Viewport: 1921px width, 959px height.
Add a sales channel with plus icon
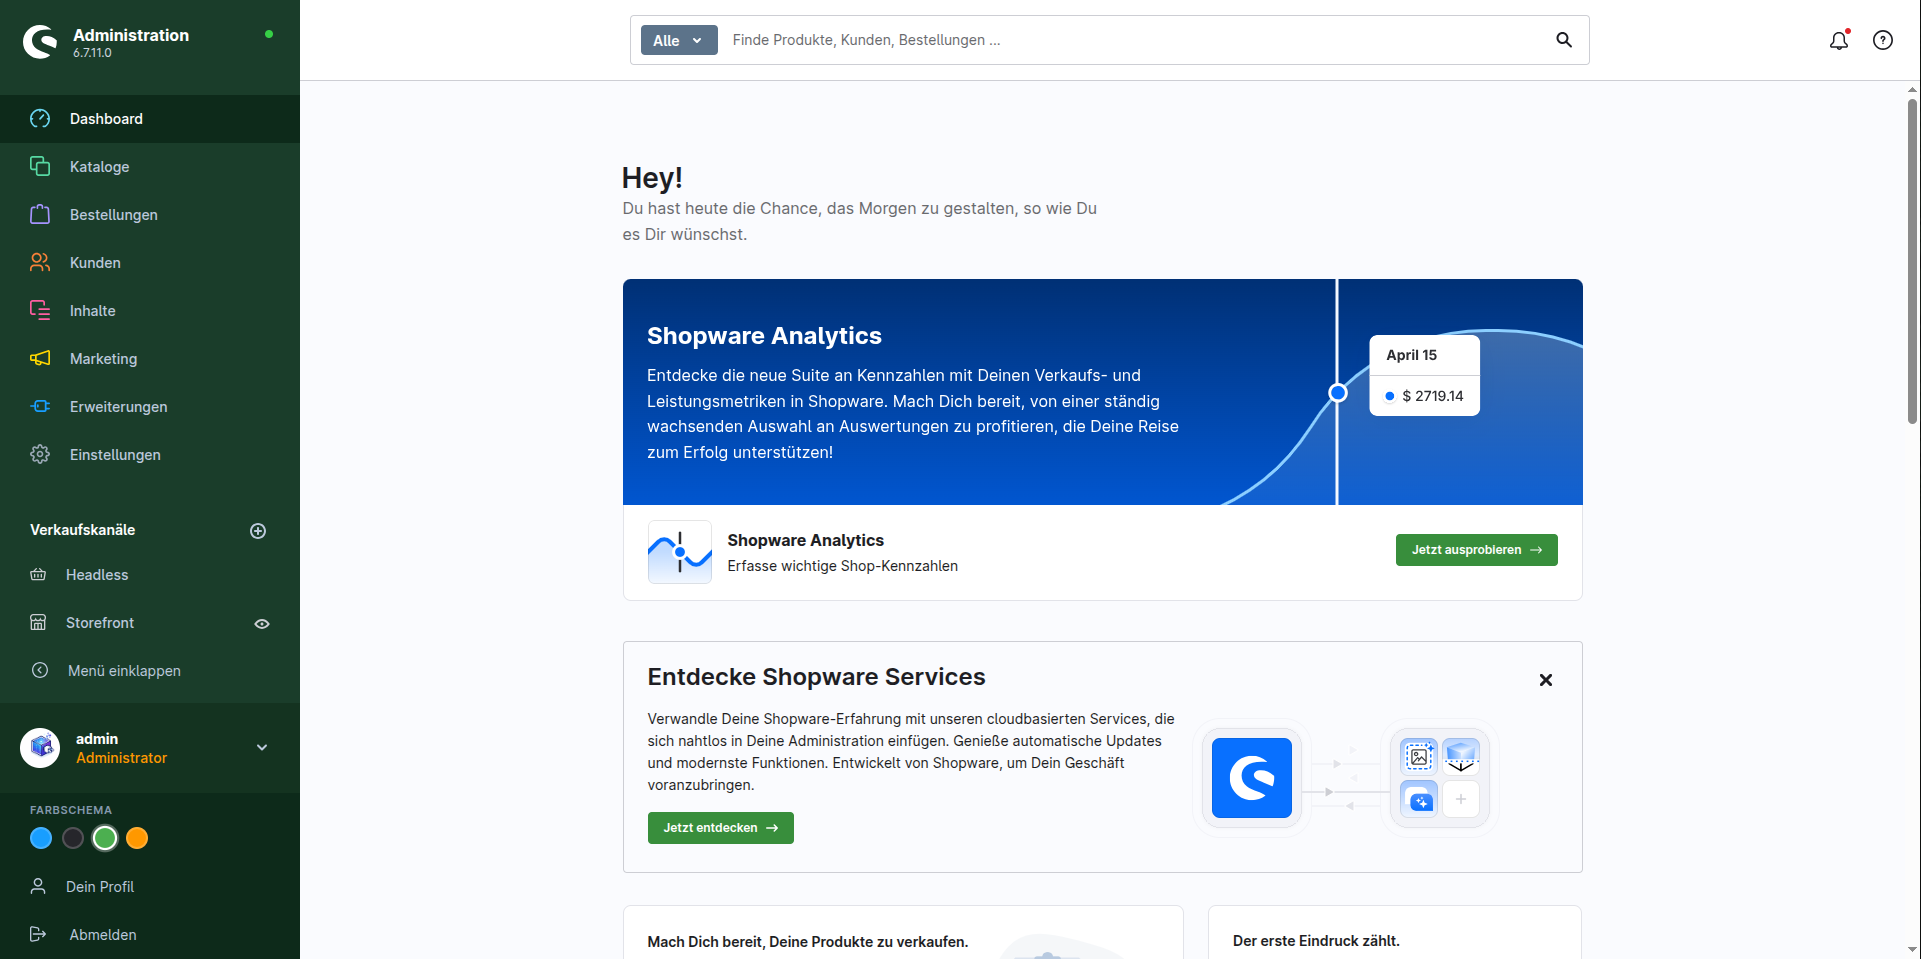click(x=258, y=531)
